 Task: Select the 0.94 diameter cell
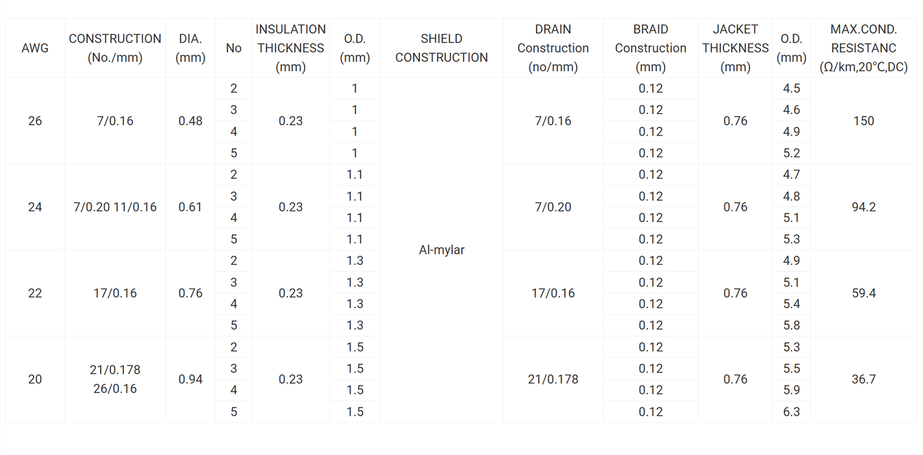[190, 379]
